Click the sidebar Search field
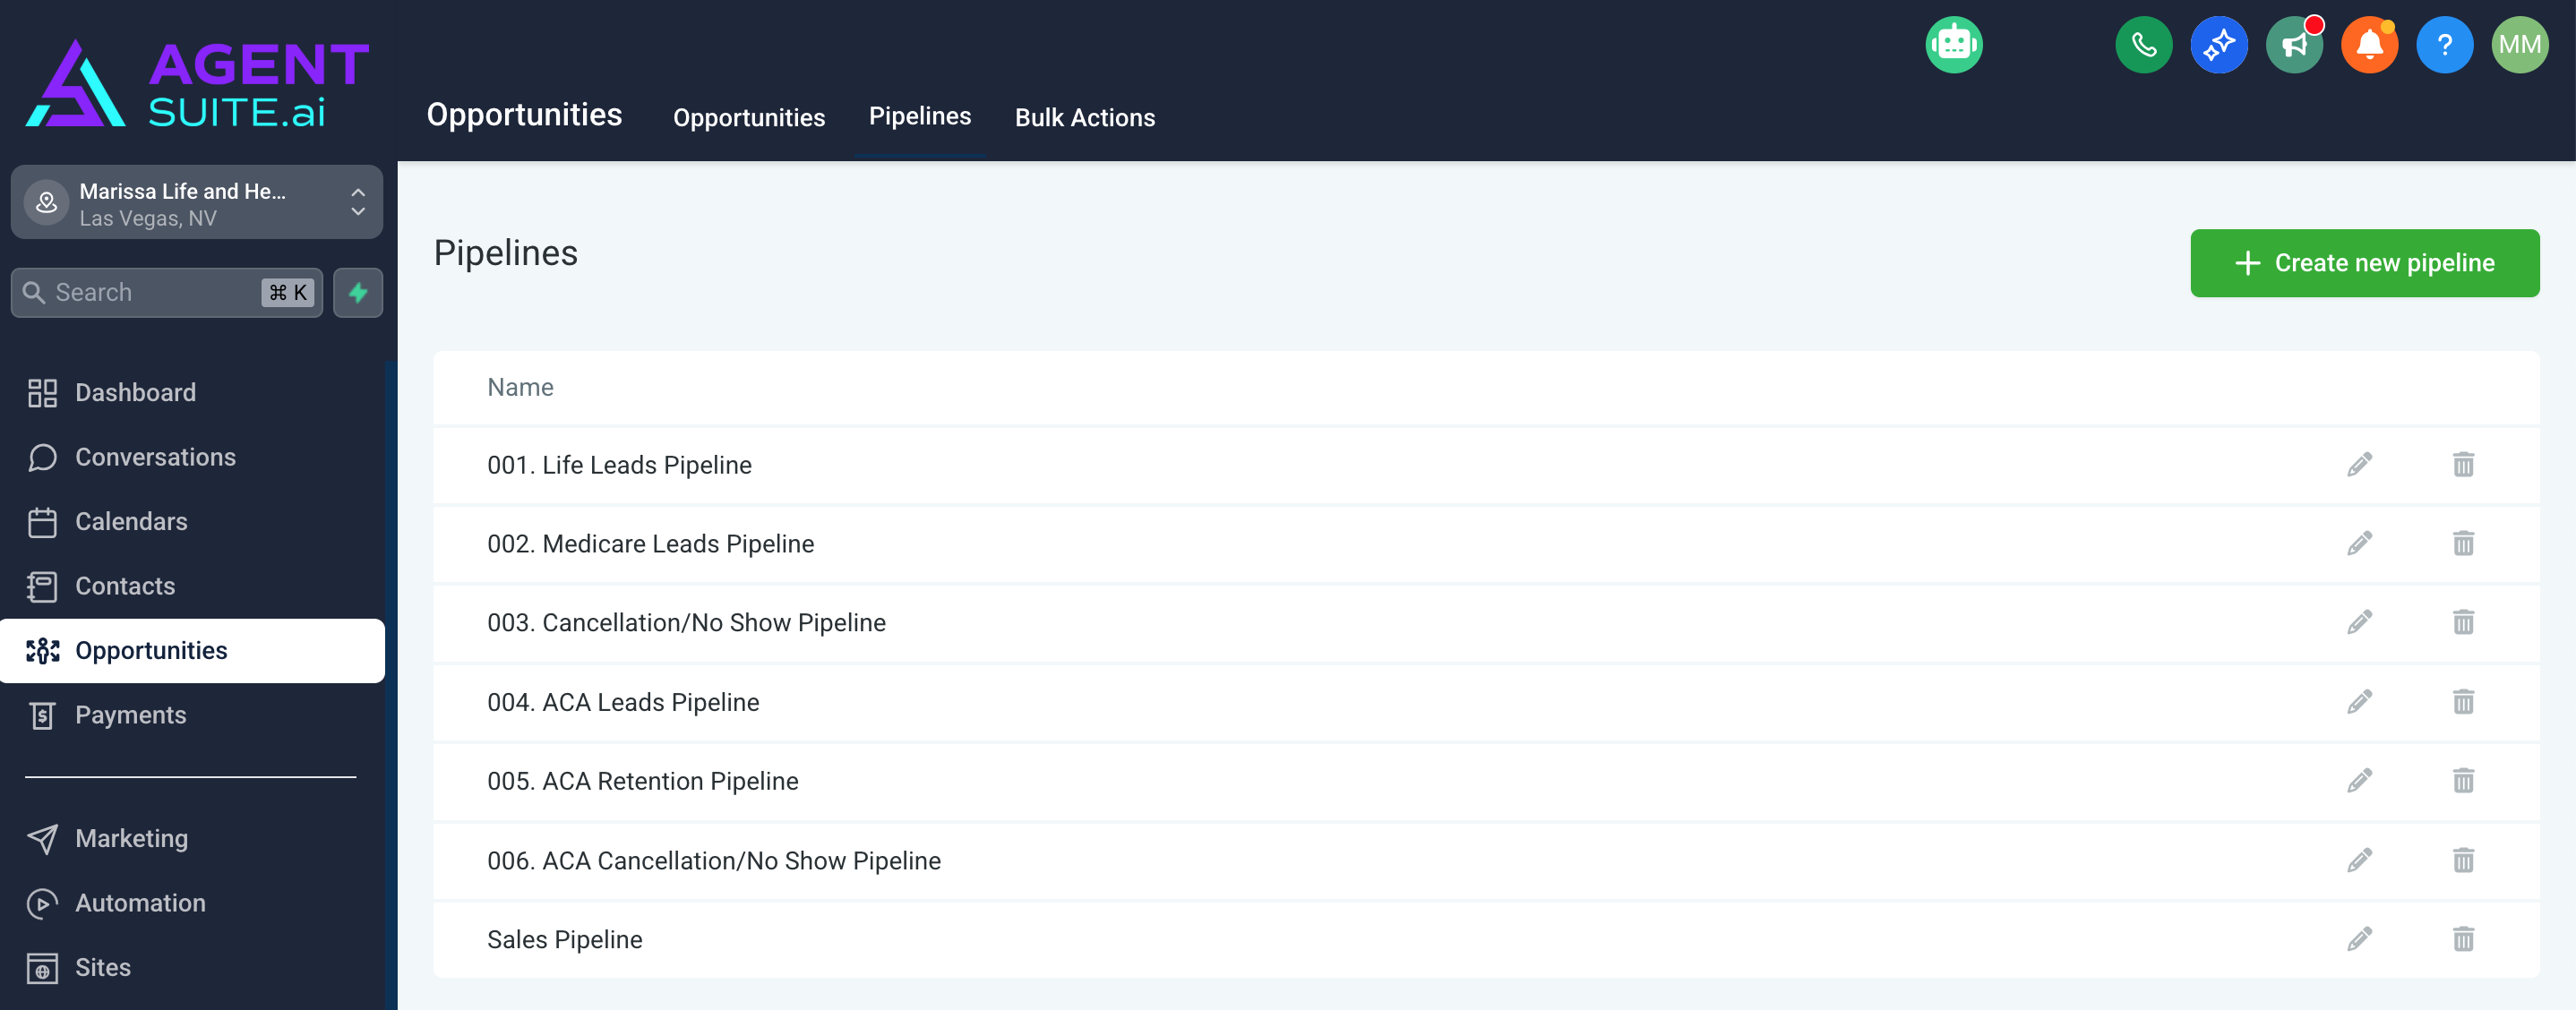The width and height of the screenshot is (2576, 1010). pos(150,293)
